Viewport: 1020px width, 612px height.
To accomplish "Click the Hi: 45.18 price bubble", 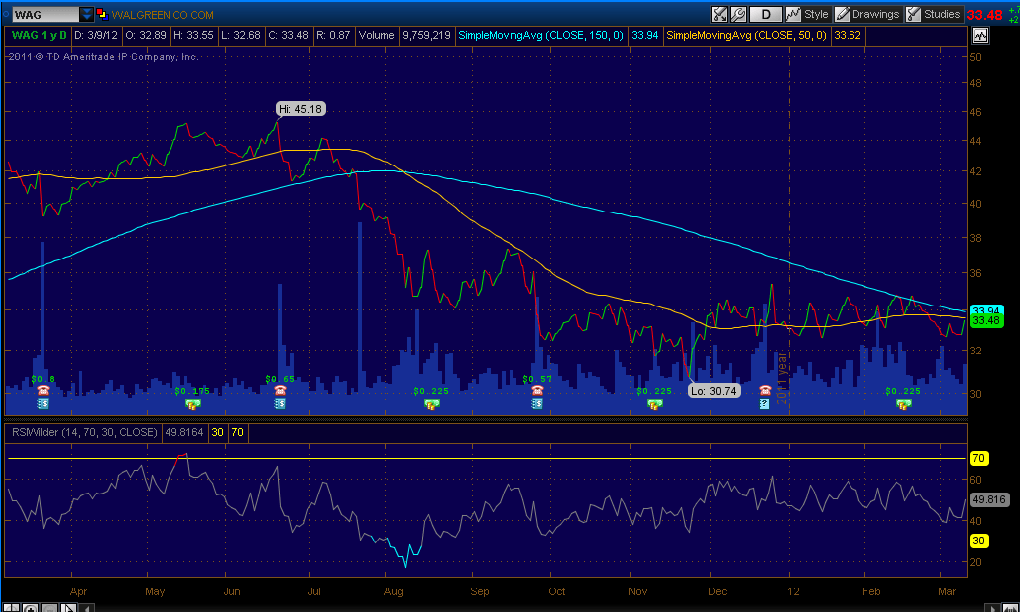I will (301, 109).
